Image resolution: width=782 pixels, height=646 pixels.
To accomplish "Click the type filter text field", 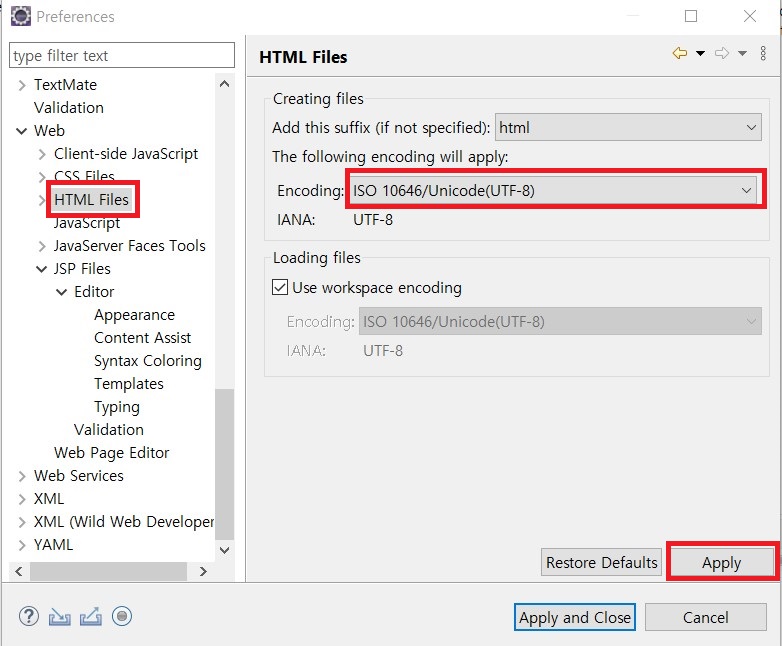I will [x=122, y=55].
